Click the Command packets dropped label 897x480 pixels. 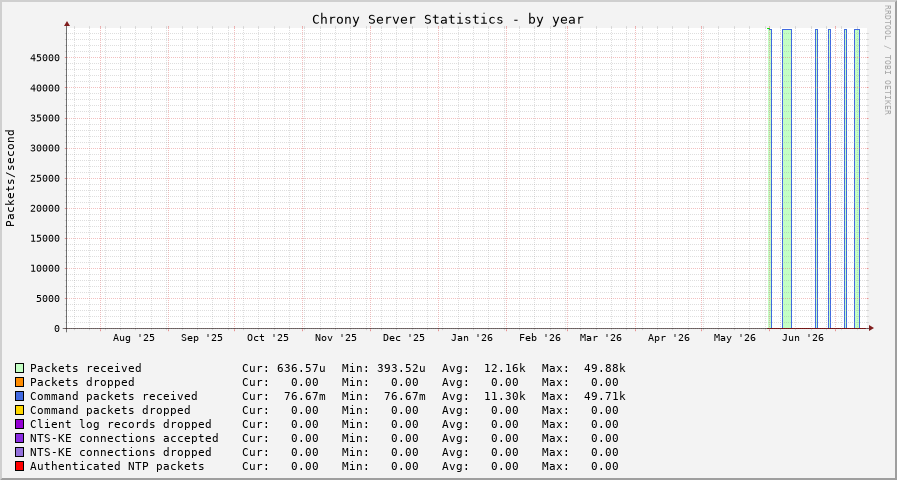click(110, 410)
